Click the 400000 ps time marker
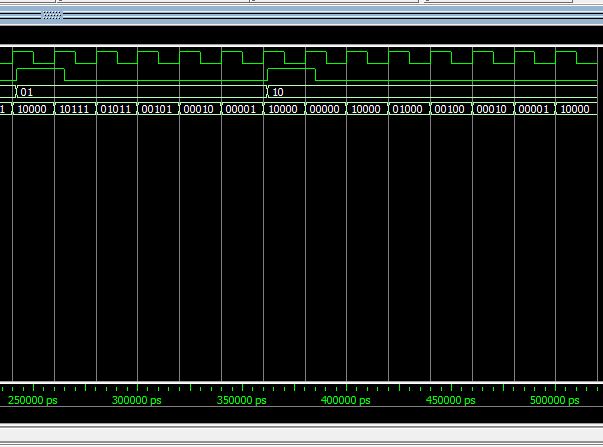Image resolution: width=603 pixels, height=447 pixels. (x=345, y=400)
